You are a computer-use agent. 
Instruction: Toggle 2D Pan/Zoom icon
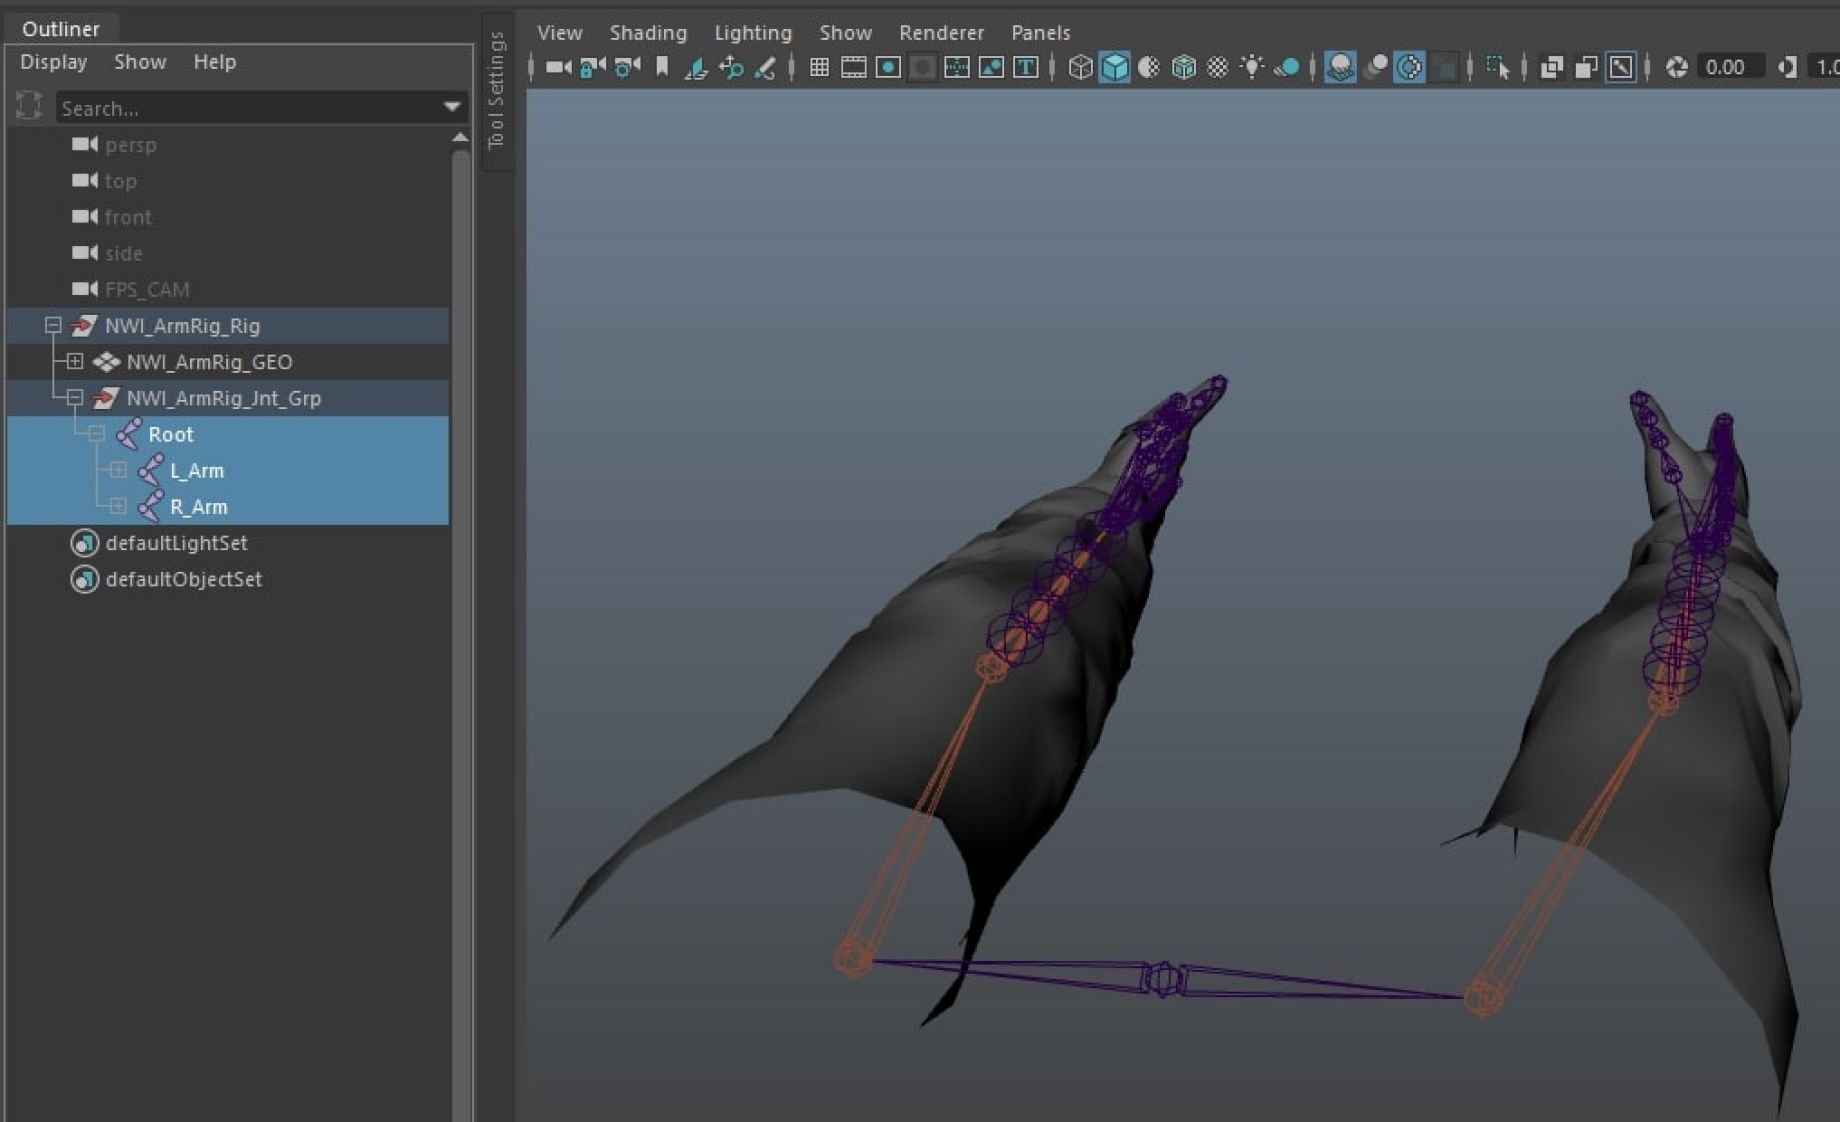click(x=731, y=67)
